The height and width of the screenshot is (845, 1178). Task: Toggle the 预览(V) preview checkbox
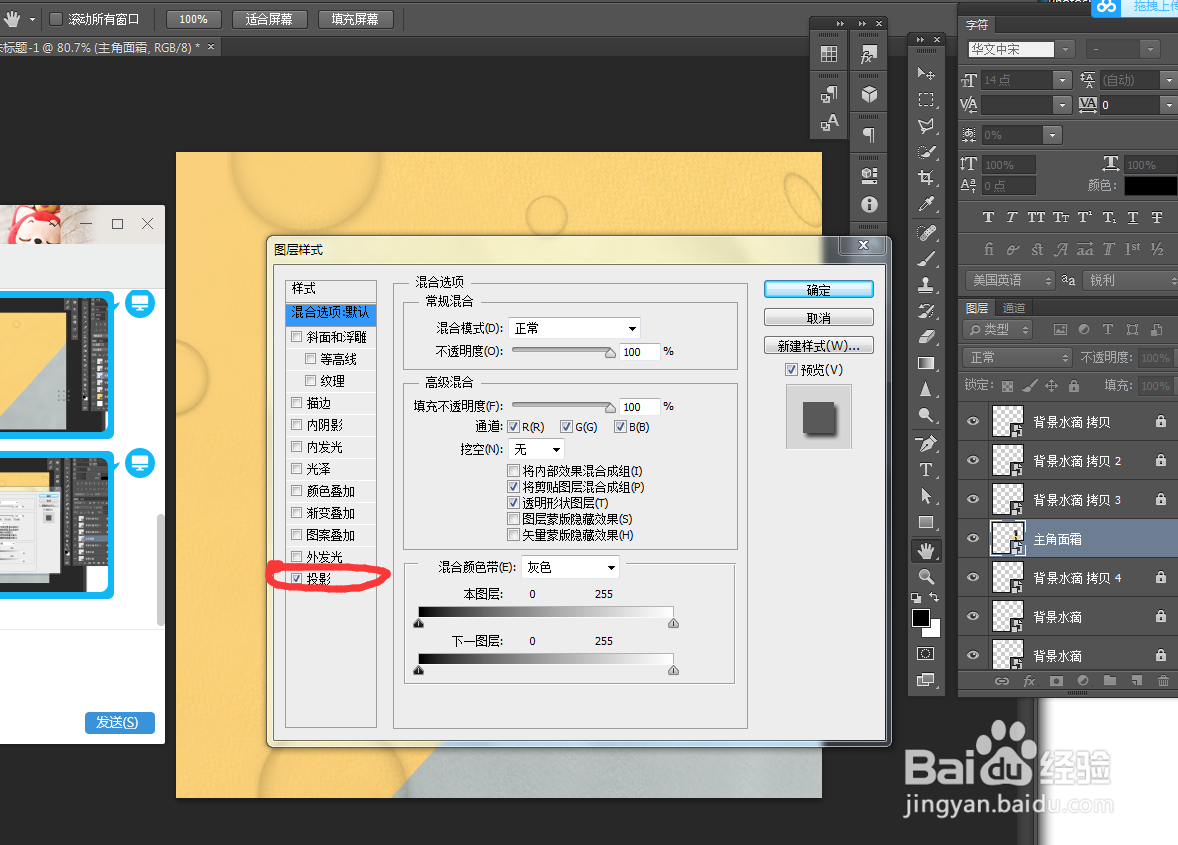pyautogui.click(x=791, y=370)
